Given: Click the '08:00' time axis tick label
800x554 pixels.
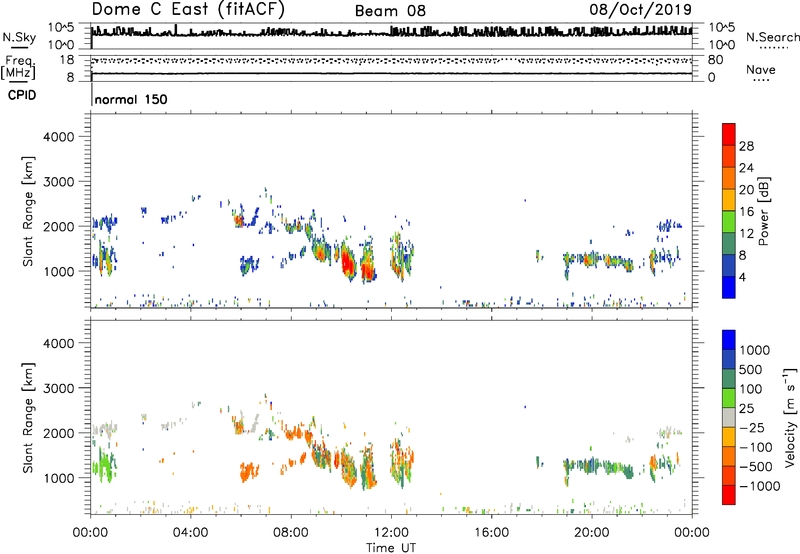Looking at the screenshot, I should coord(291,533).
